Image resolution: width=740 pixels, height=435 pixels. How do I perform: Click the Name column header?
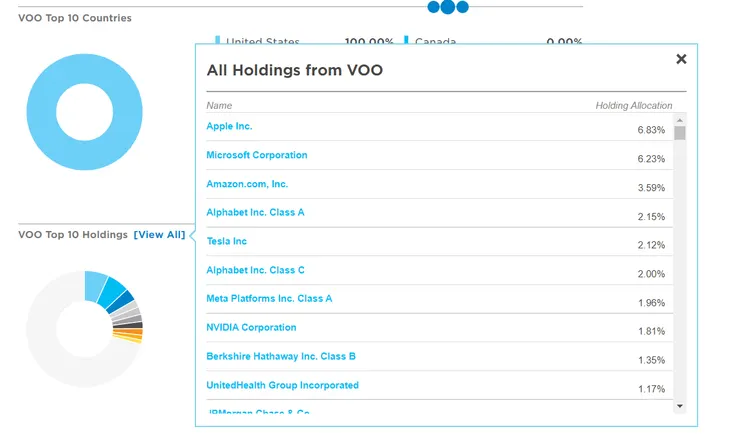coord(219,105)
